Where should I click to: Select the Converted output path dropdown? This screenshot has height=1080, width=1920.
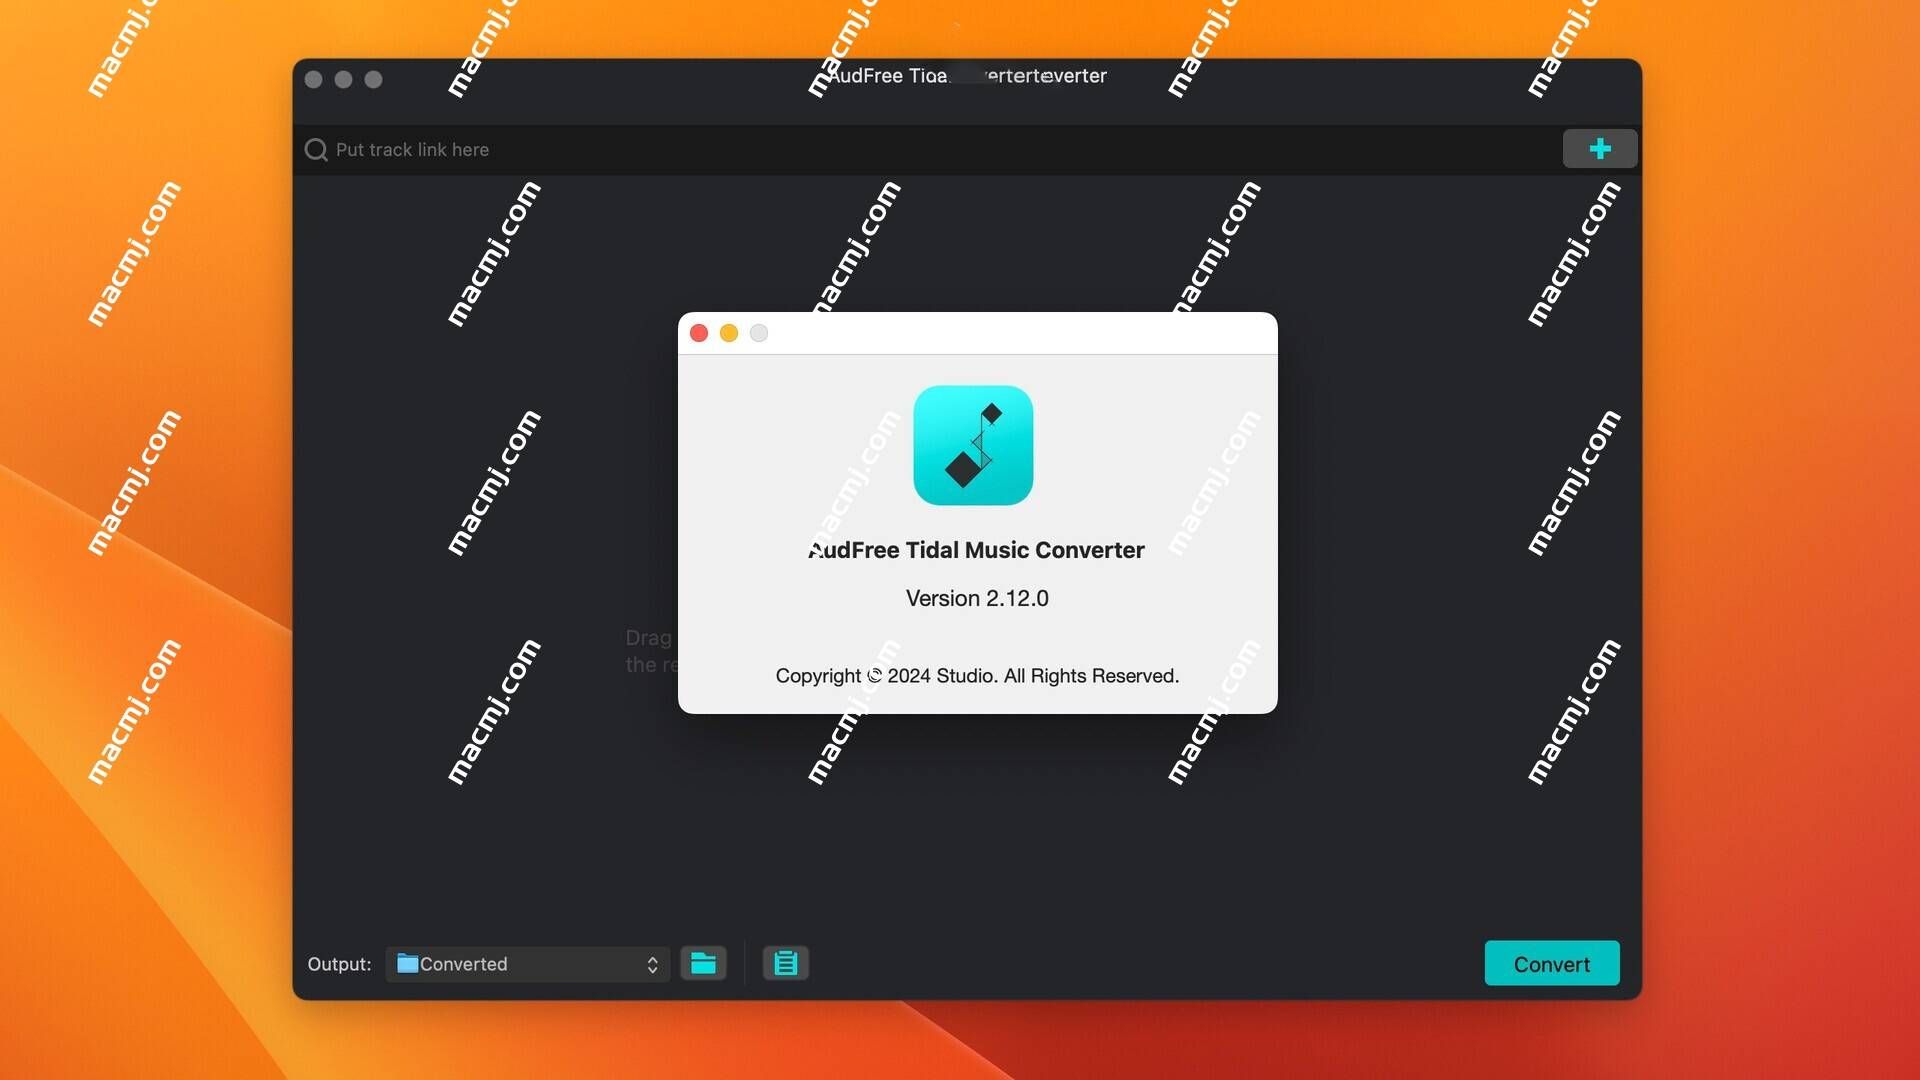tap(526, 963)
